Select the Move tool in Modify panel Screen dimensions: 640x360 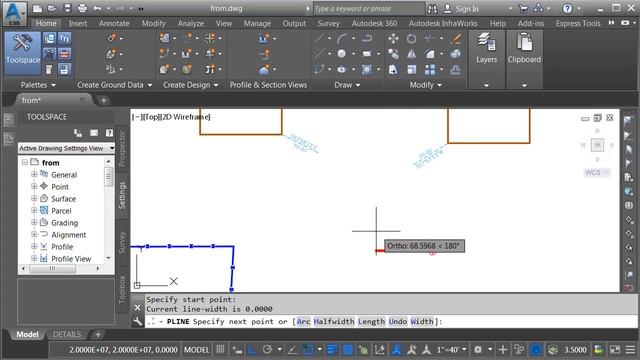393,38
